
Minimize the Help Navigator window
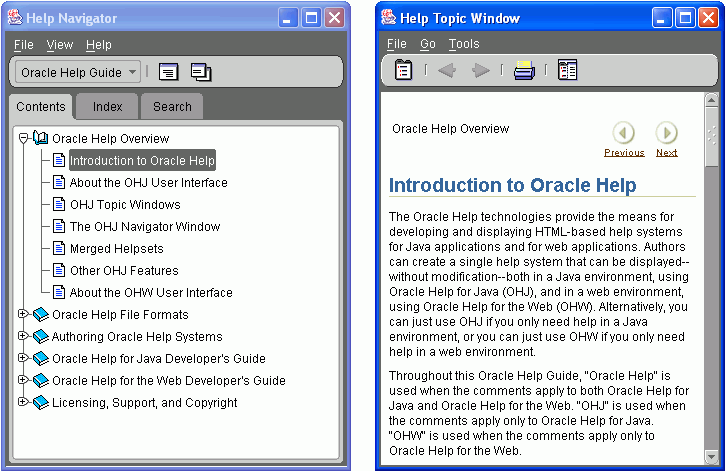[288, 18]
